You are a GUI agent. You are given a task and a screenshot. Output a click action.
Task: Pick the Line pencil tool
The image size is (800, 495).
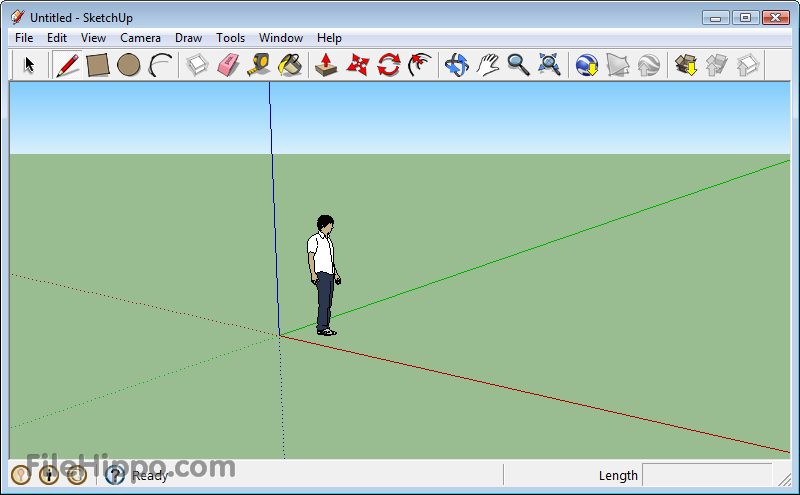[x=67, y=65]
